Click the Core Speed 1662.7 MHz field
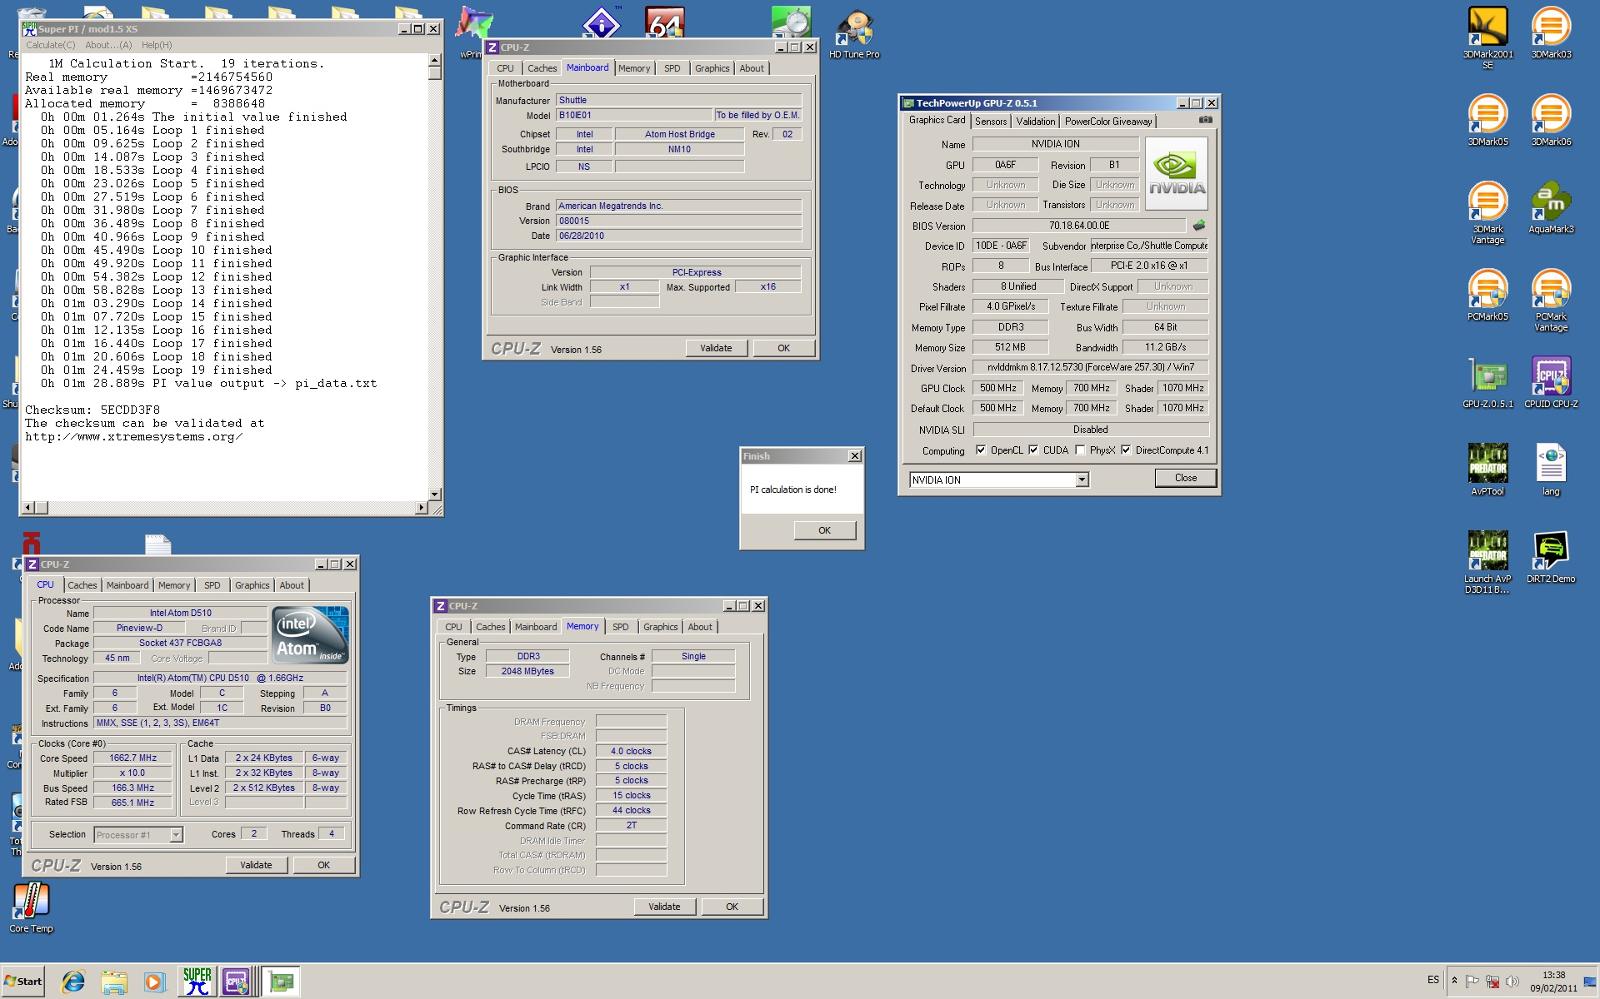Viewport: 1600px width, 999px height. coord(133,758)
